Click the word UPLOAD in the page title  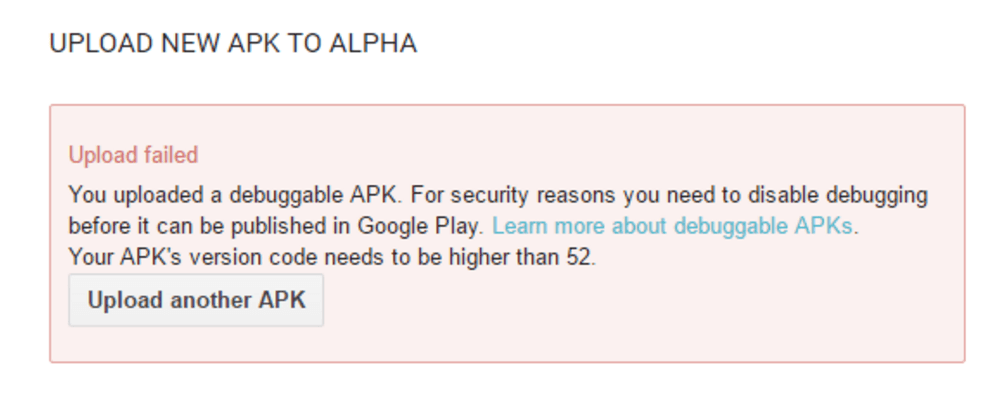click(101, 44)
